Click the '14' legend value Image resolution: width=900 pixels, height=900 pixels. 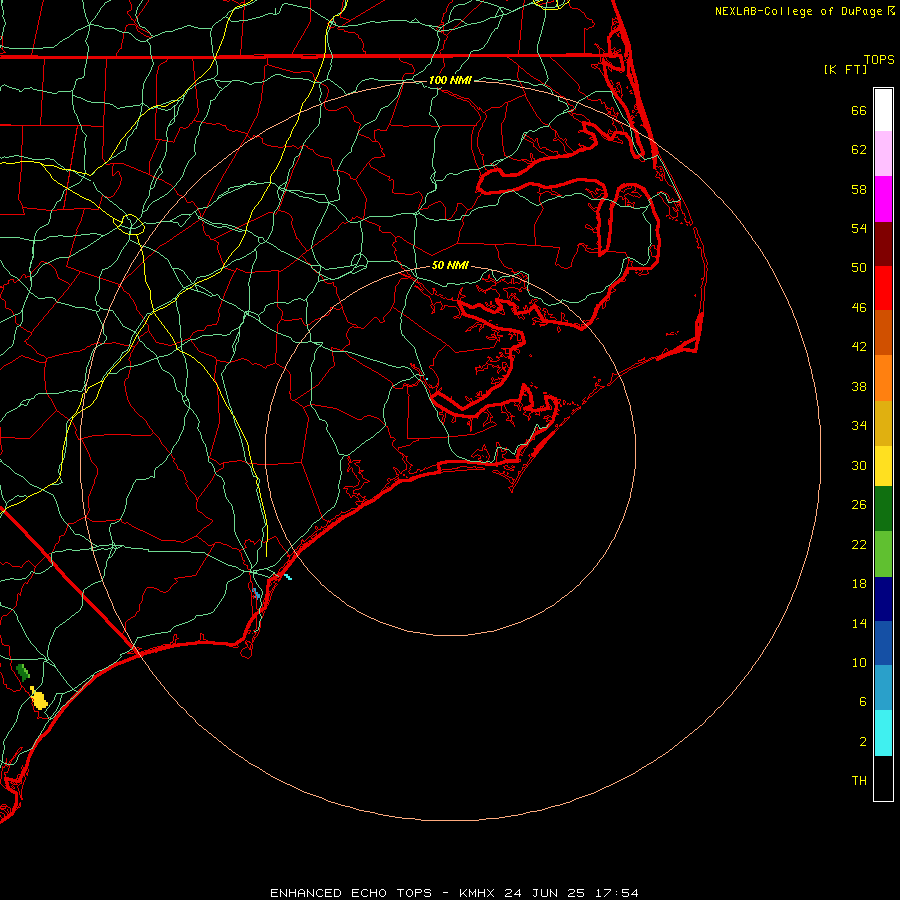[x=859, y=623]
